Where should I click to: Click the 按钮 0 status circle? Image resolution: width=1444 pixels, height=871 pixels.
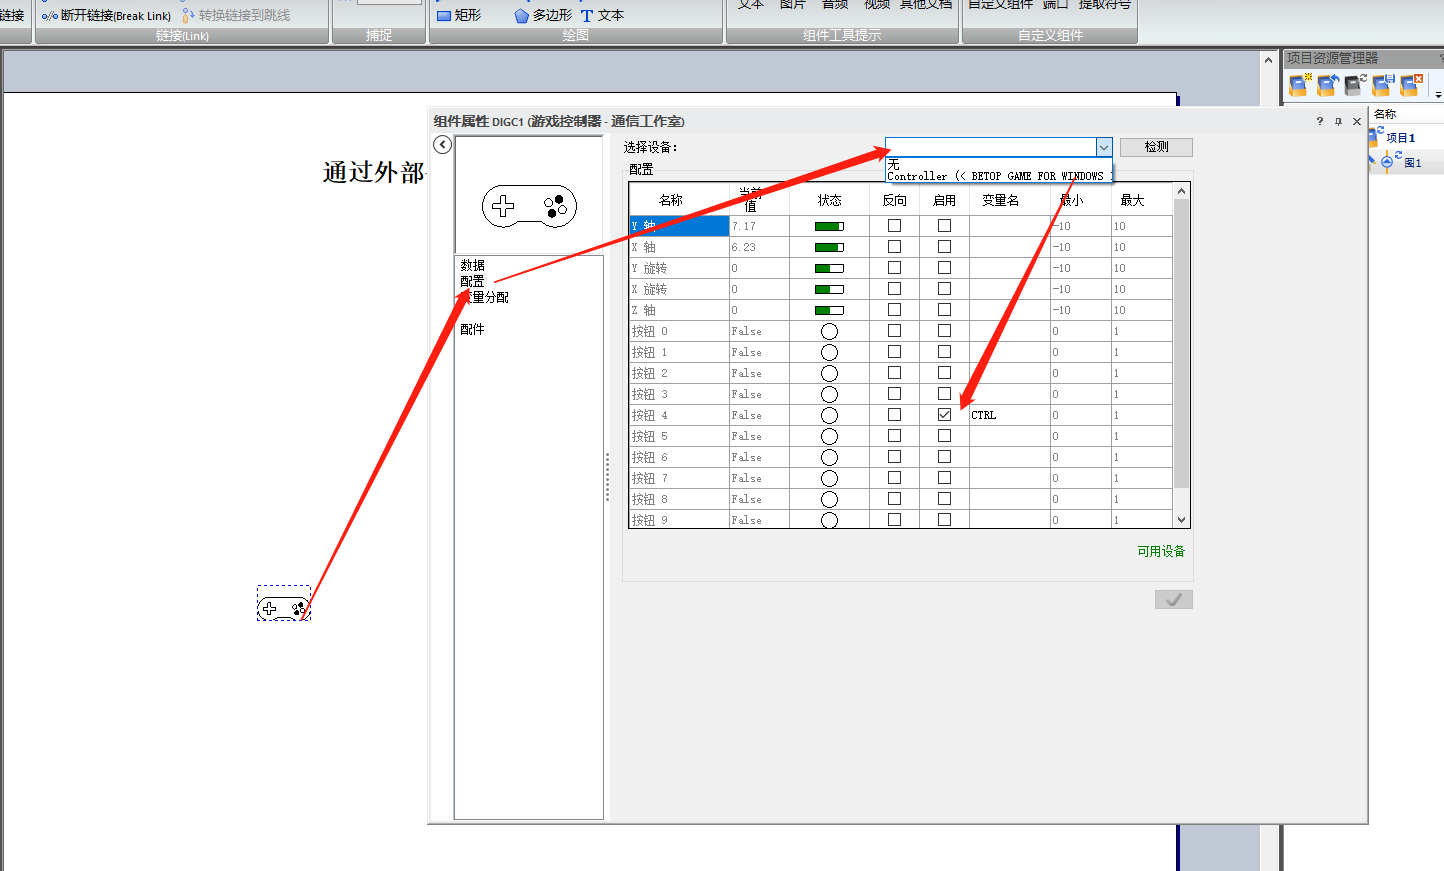tap(829, 331)
